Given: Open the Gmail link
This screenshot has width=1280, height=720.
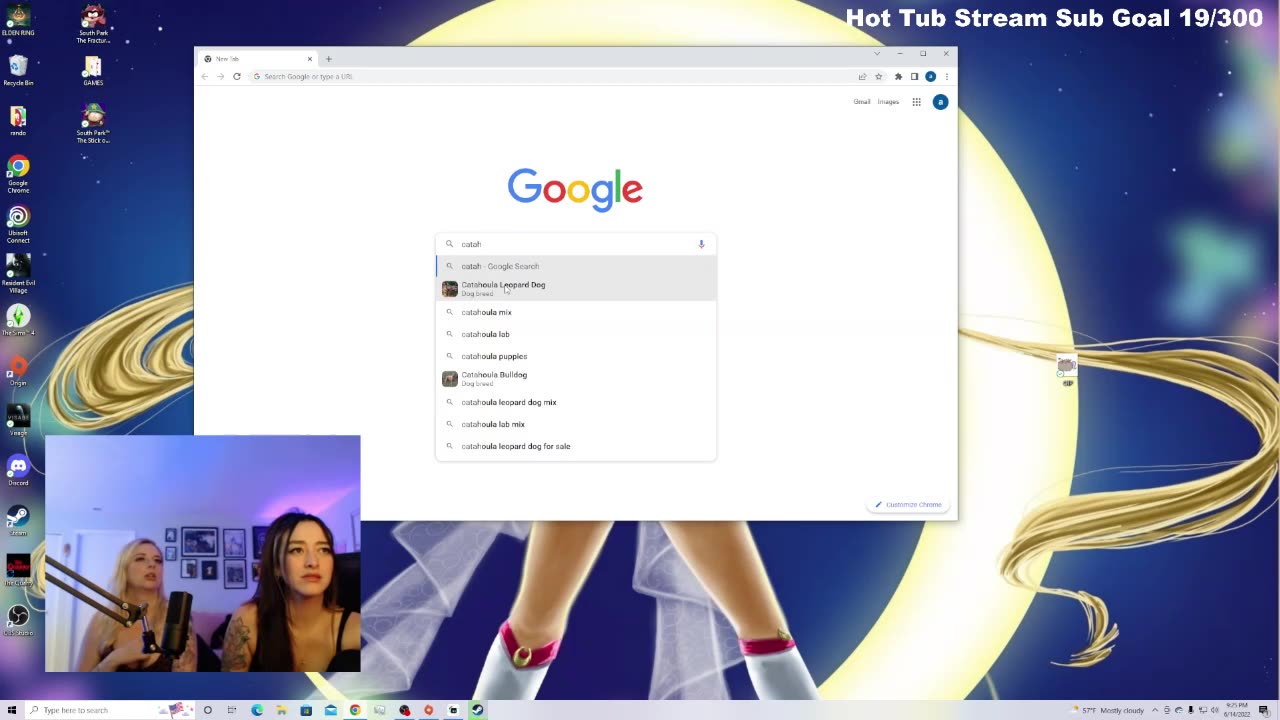Looking at the screenshot, I should coord(862,102).
